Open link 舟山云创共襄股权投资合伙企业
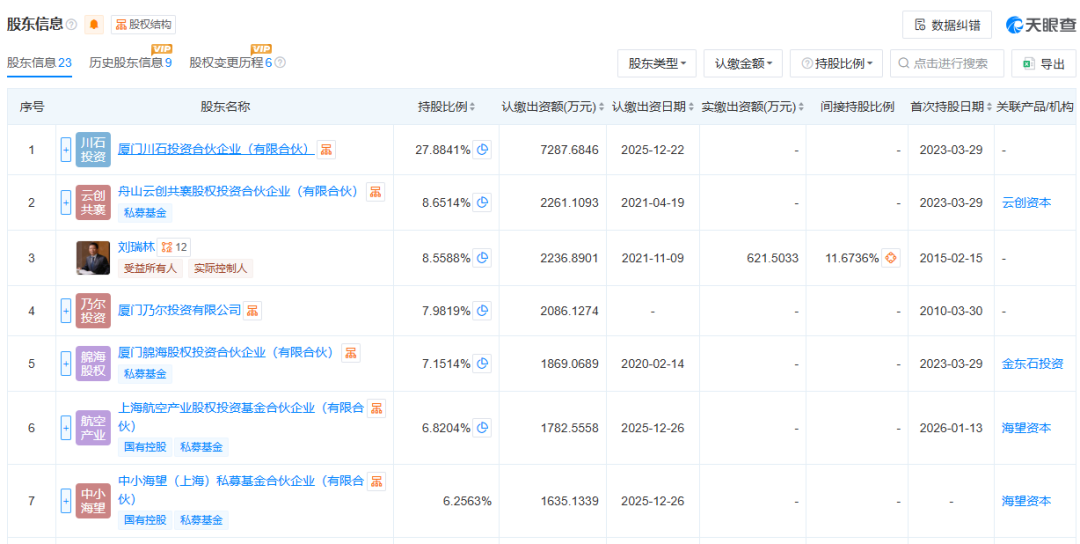Screen dimensions: 1080x544 (x=239, y=191)
